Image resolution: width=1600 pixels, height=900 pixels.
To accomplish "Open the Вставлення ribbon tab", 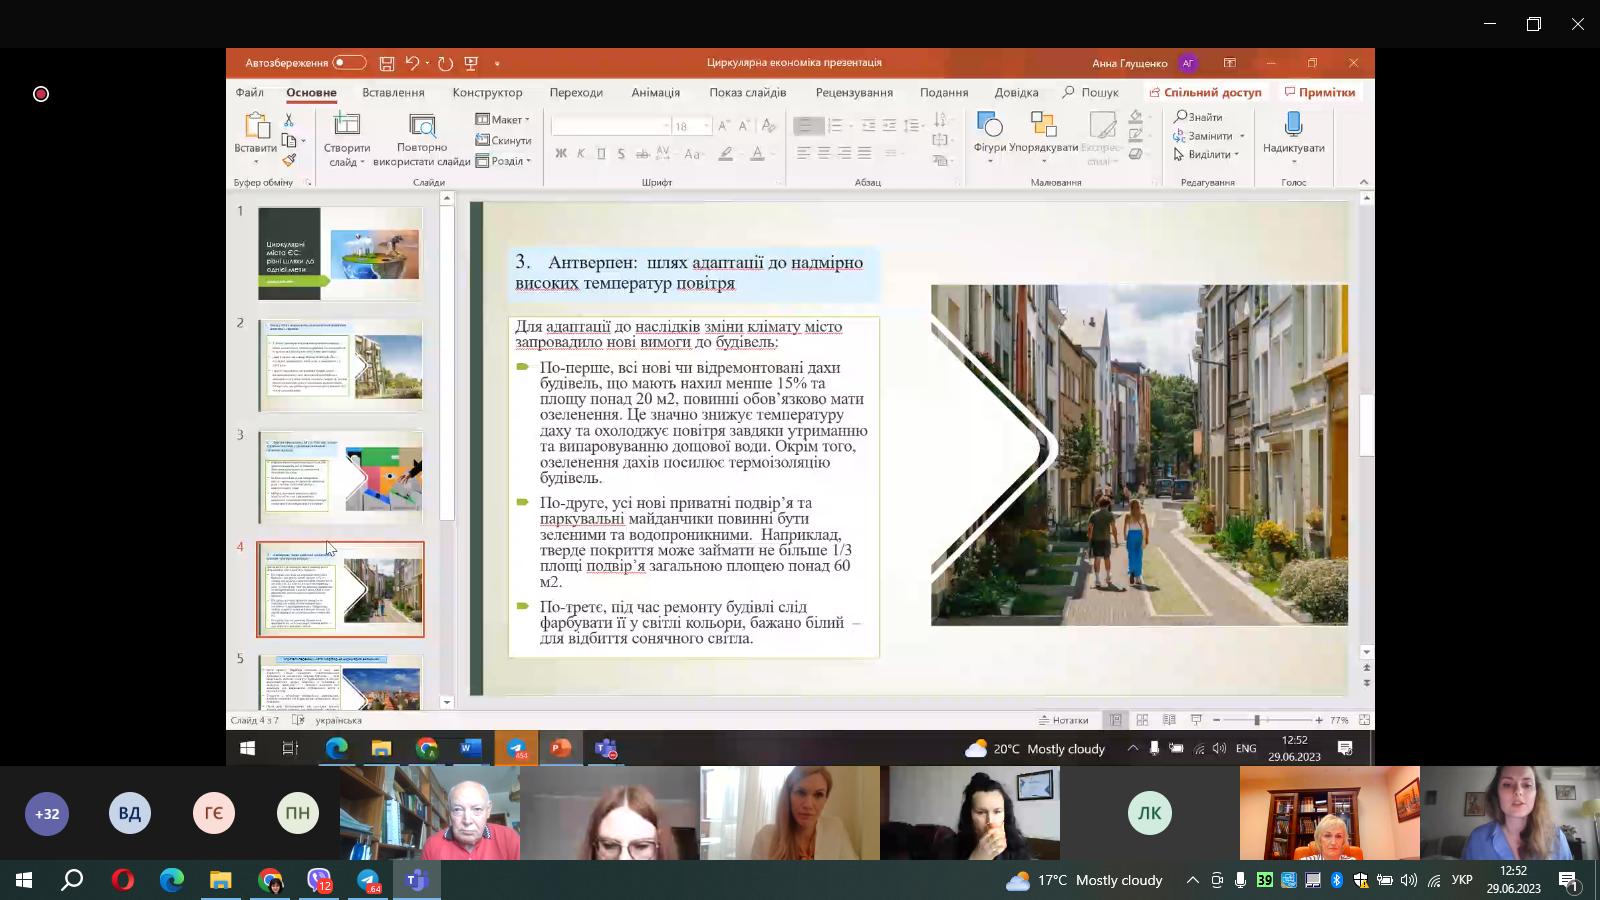I will (393, 92).
